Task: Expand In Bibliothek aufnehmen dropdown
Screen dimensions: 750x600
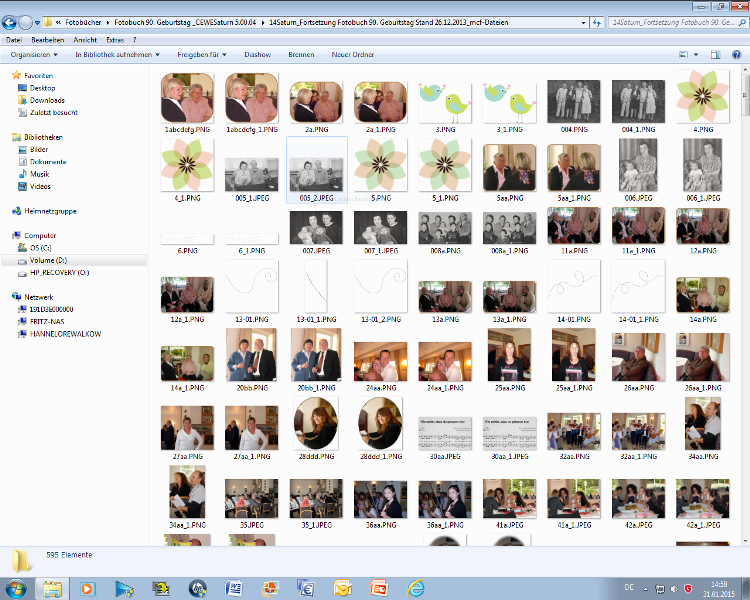Action: [x=117, y=55]
